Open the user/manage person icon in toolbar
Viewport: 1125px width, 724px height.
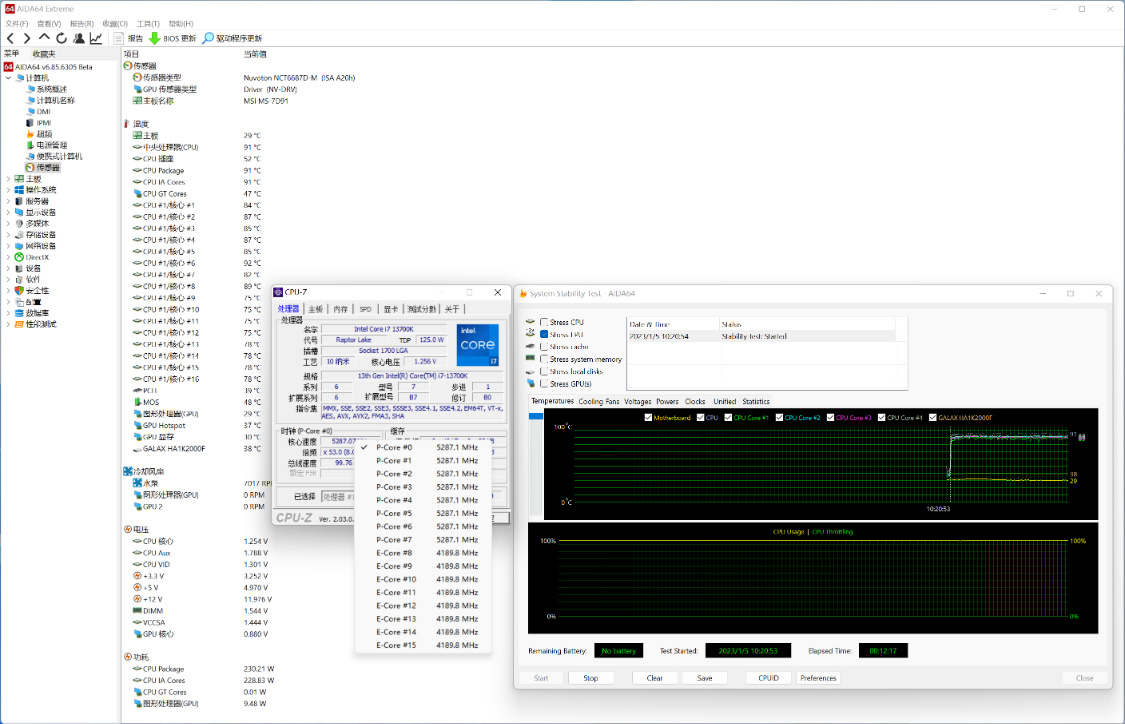(x=79, y=38)
